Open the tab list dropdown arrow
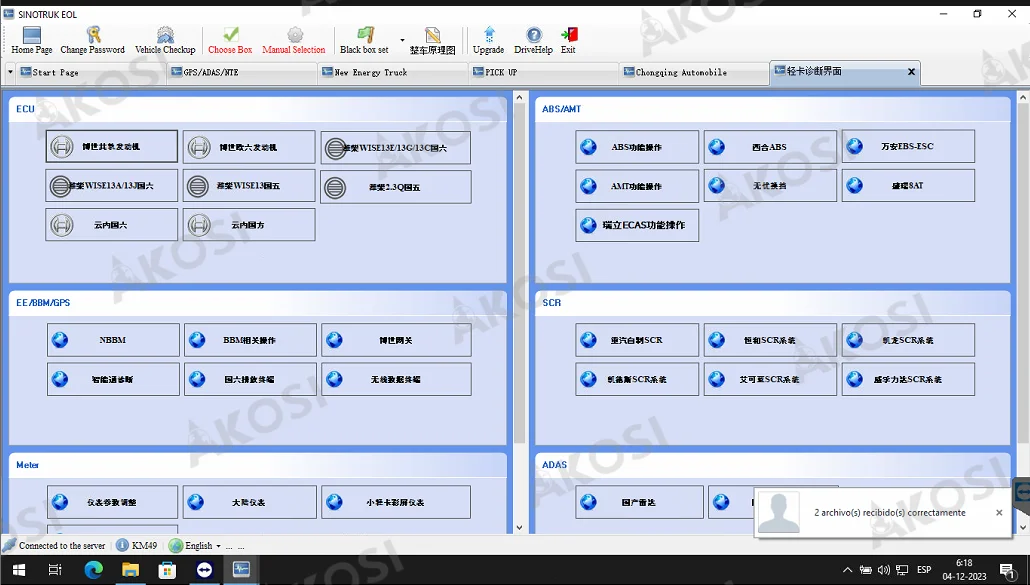 point(10,72)
